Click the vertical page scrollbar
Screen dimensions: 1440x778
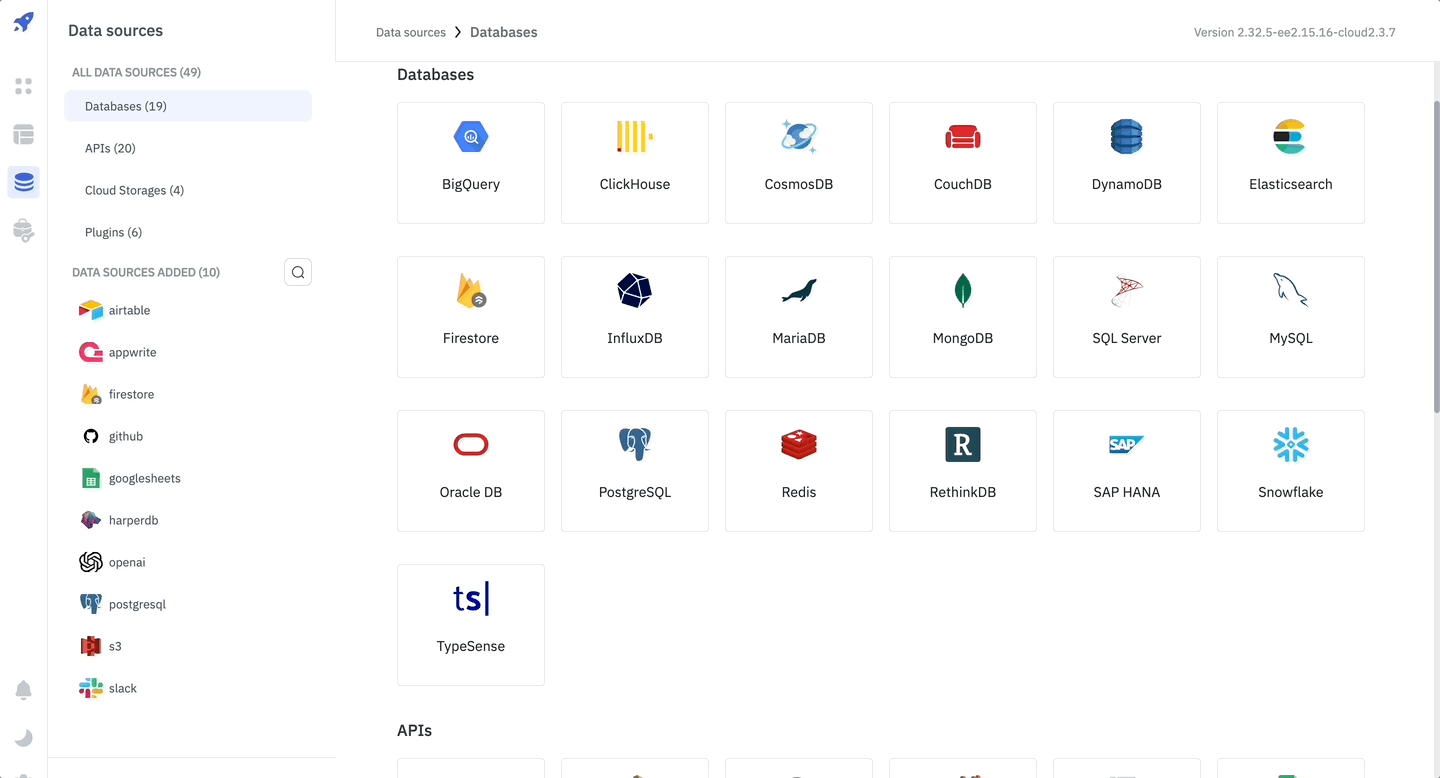point(1436,250)
